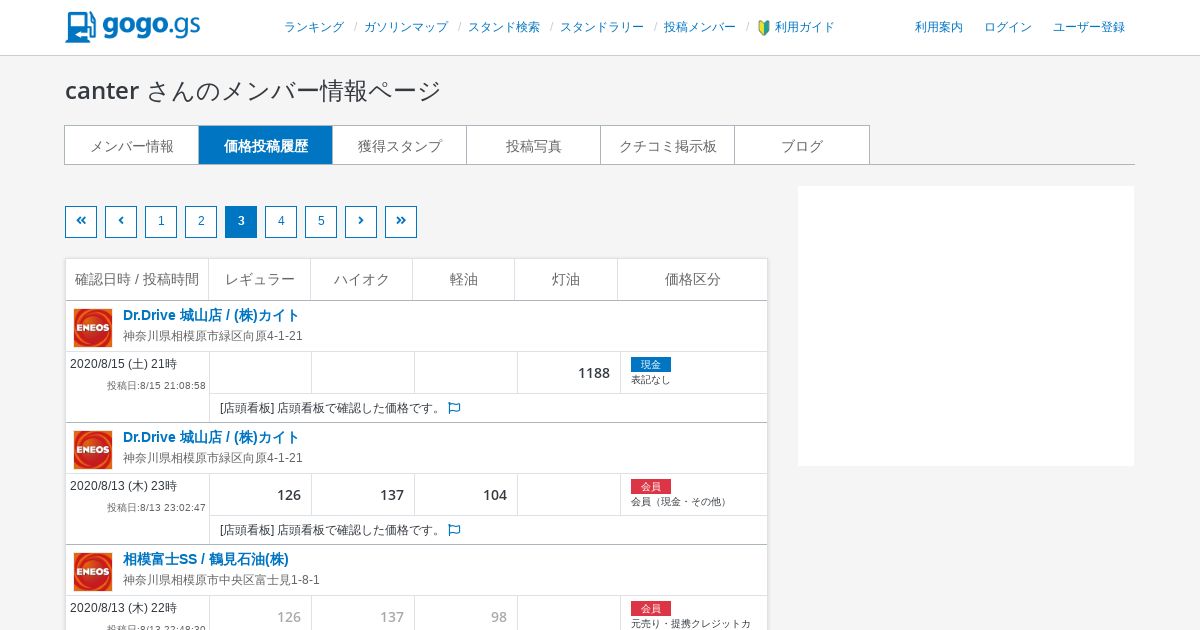Open 投稿メンバー navigation link
The height and width of the screenshot is (630, 1200).
tap(700, 27)
